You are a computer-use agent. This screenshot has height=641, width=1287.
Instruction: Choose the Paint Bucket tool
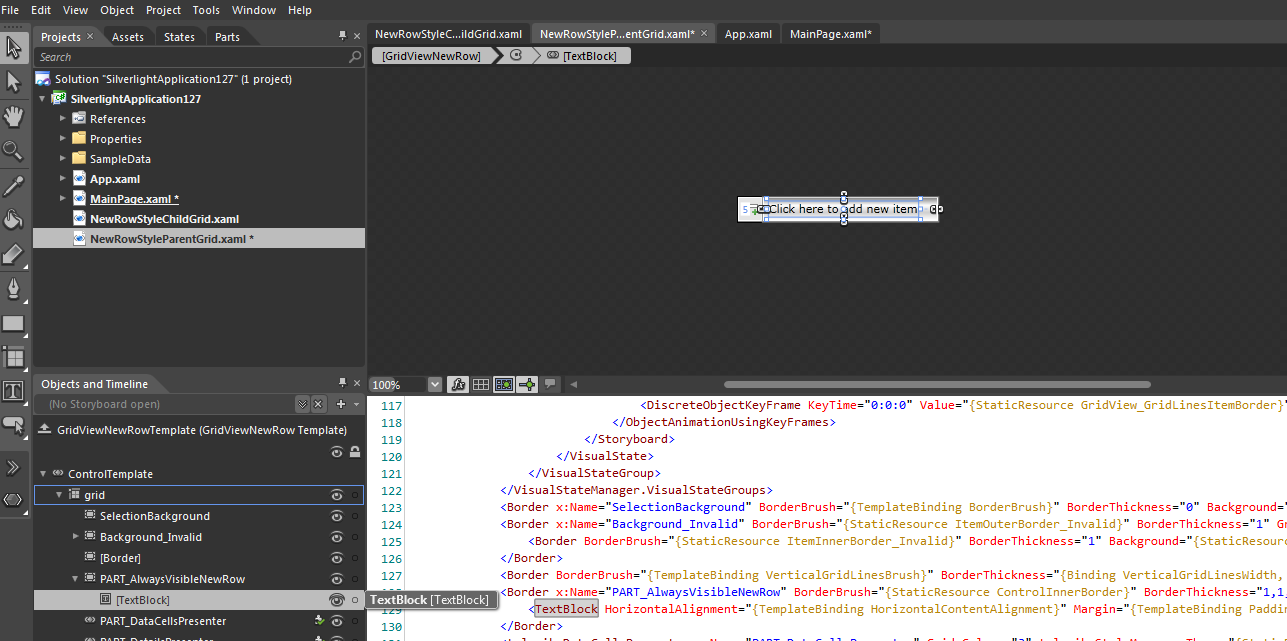click(14, 220)
